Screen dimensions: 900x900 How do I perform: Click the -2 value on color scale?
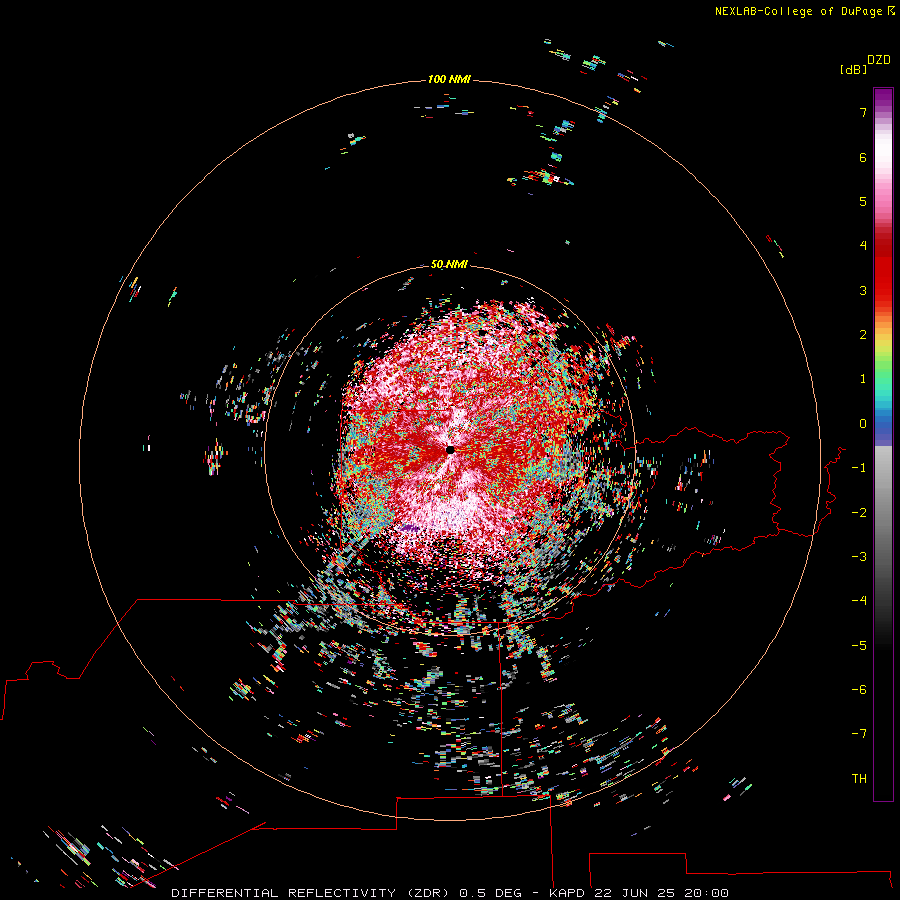pos(859,513)
